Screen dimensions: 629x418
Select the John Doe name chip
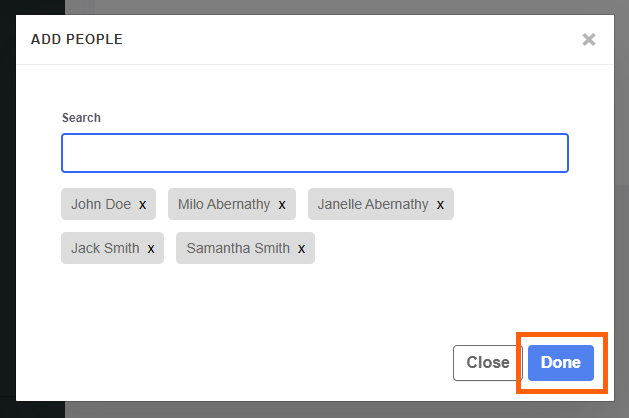(x=100, y=204)
